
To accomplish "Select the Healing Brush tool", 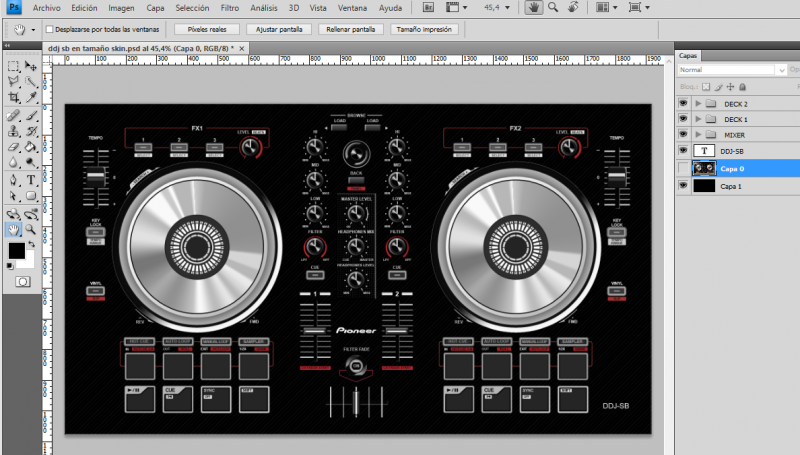I will (14, 116).
